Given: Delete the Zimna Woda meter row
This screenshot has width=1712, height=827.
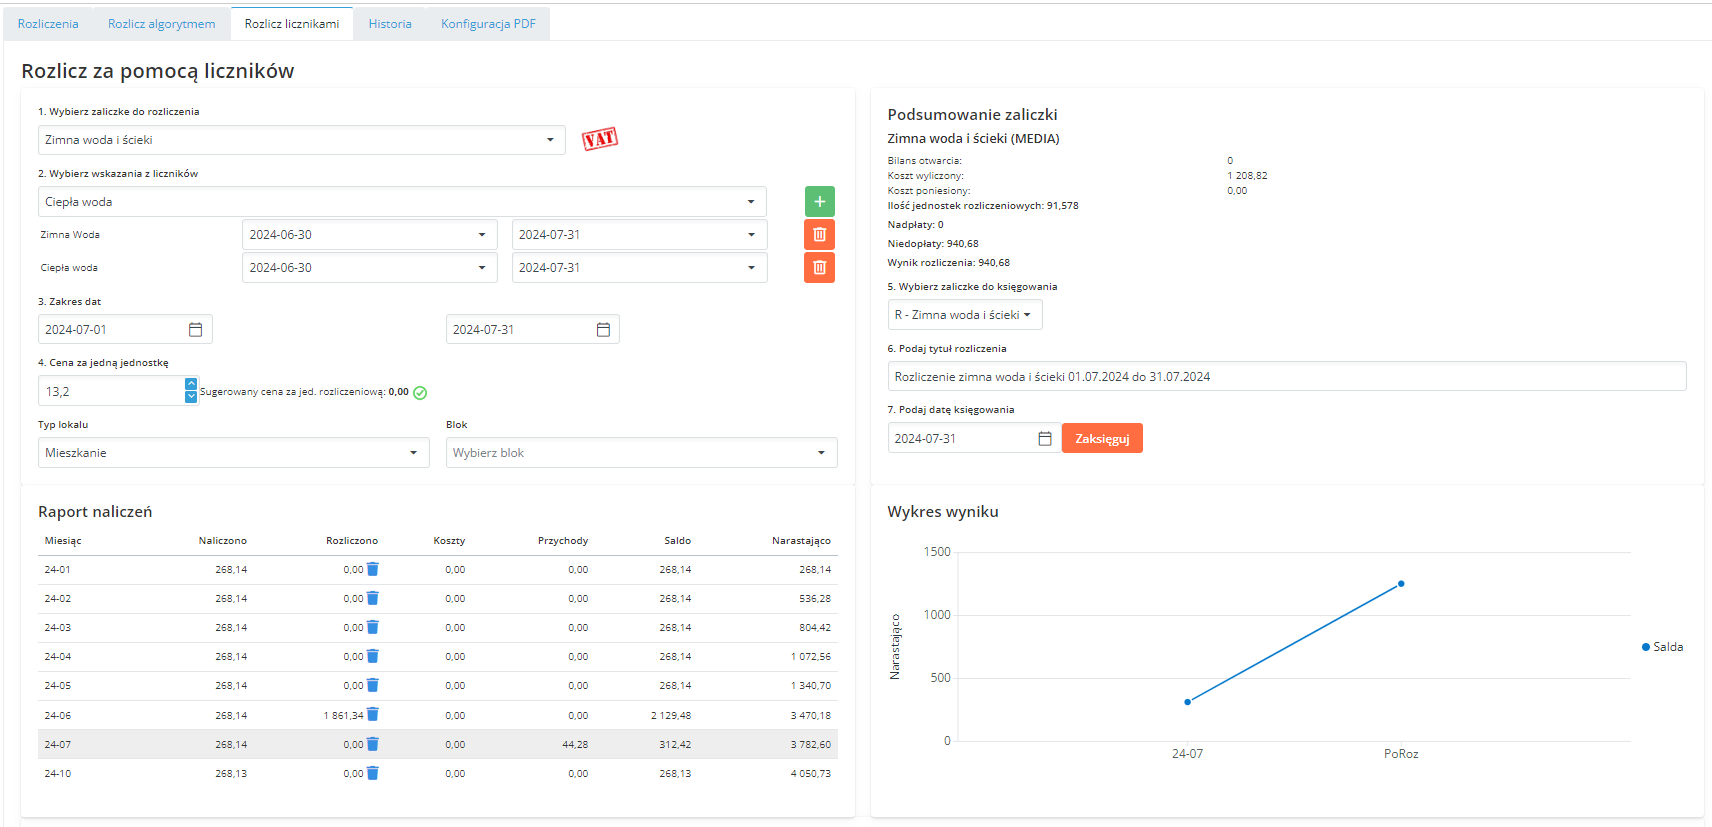Looking at the screenshot, I should [x=819, y=235].
